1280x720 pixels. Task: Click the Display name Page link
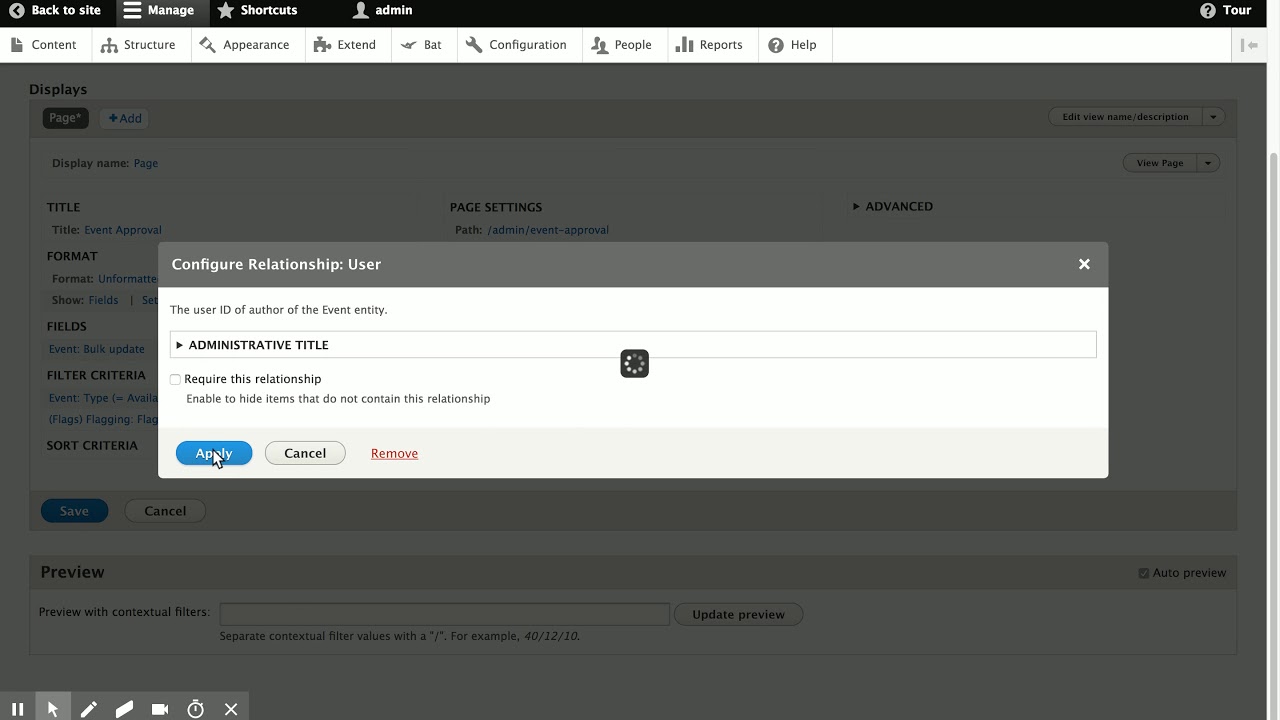point(146,163)
